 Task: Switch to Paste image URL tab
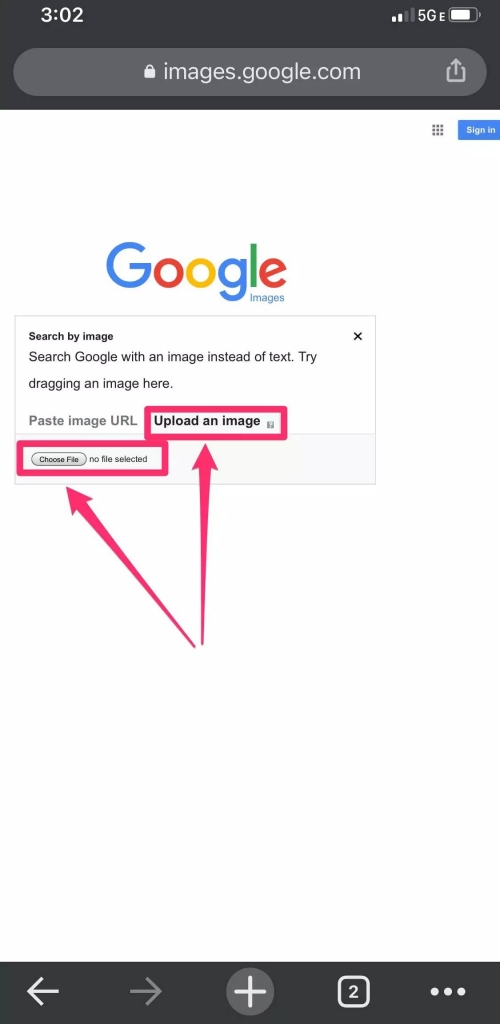point(83,421)
